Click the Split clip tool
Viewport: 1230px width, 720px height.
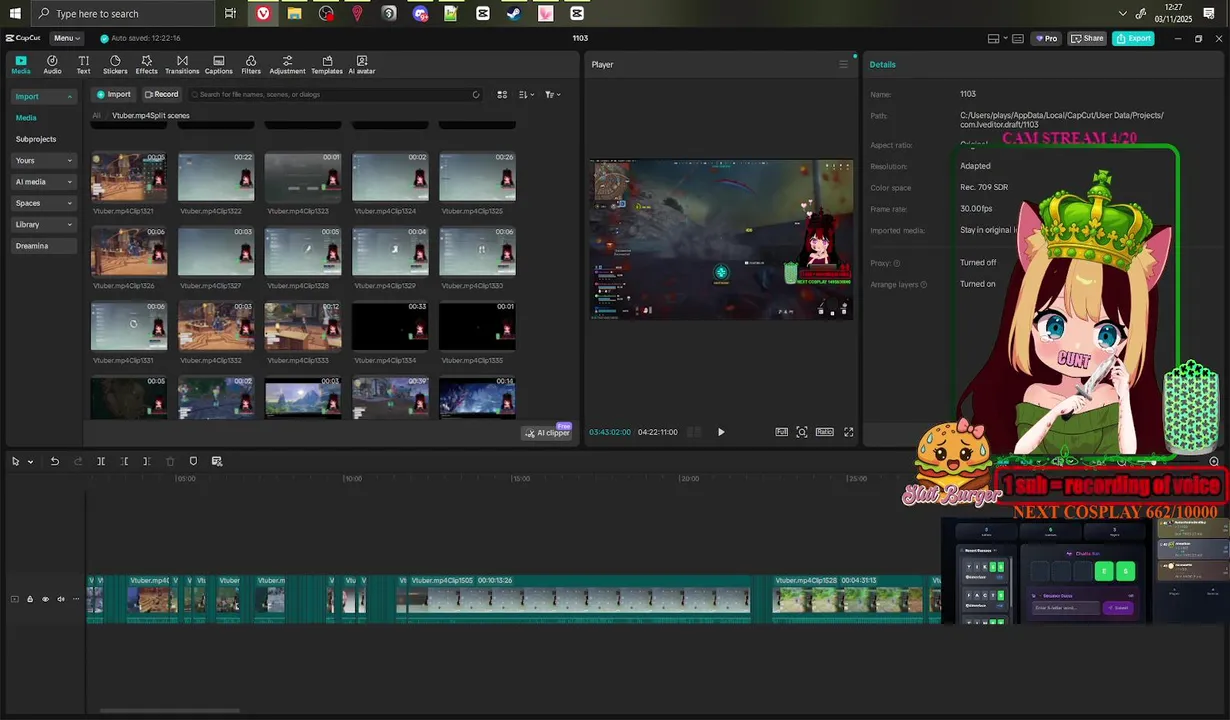pos(101,461)
